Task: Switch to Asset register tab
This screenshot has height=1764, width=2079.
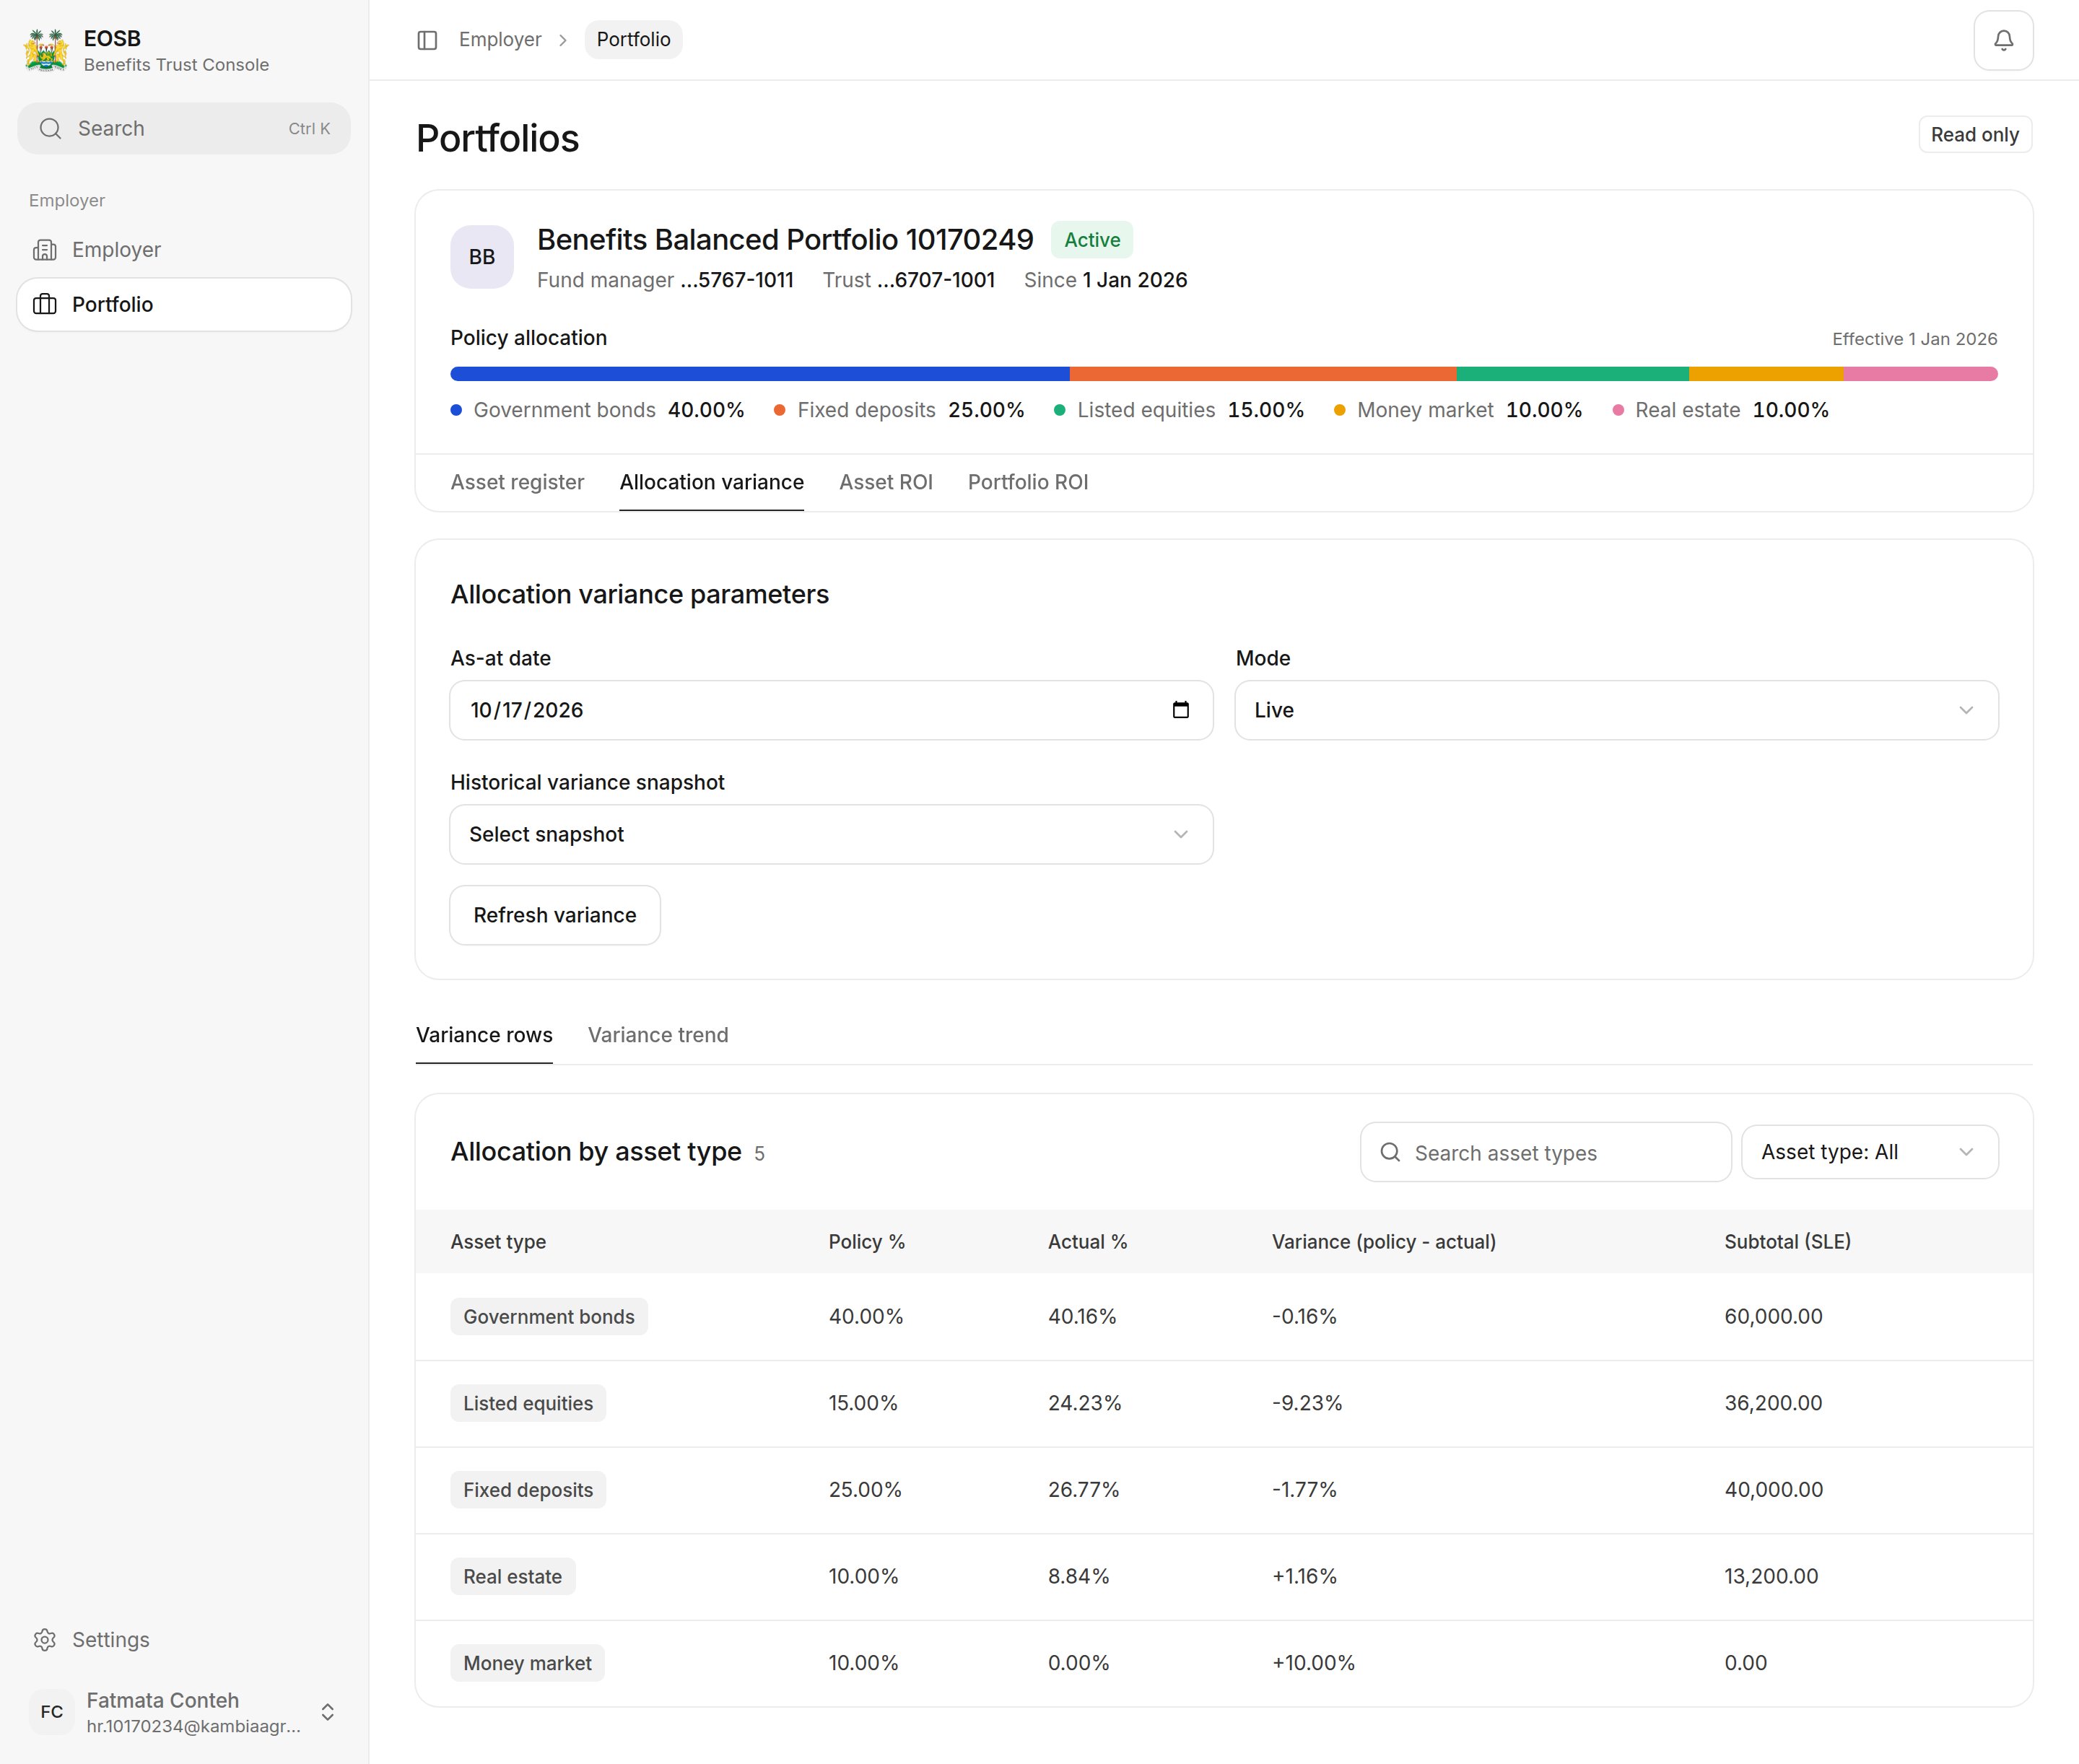Action: click(517, 482)
